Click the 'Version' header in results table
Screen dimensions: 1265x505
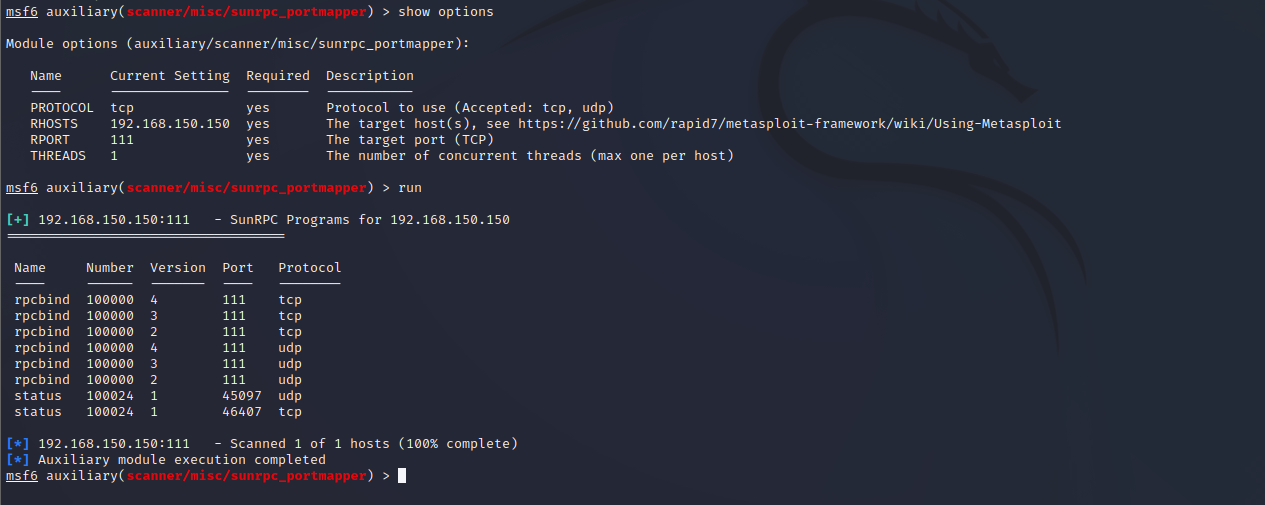point(178,268)
